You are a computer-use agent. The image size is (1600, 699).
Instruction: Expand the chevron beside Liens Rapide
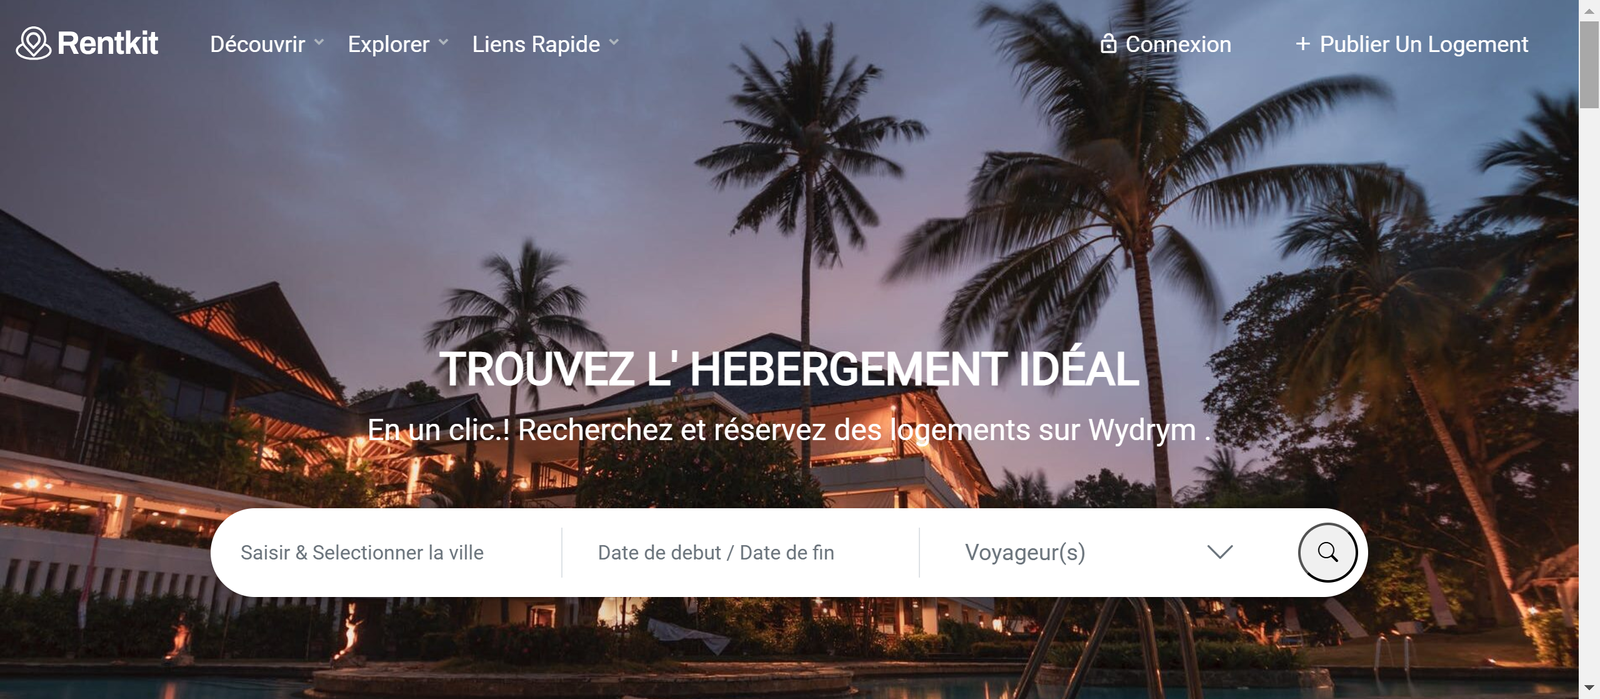[614, 43]
